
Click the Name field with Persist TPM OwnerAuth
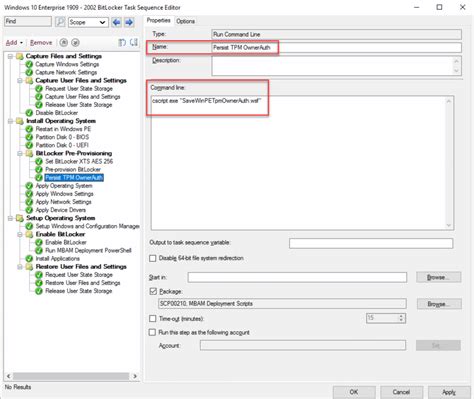[x=336, y=47]
